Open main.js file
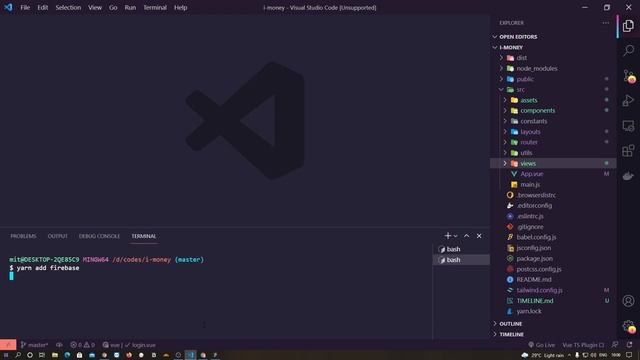Image resolution: width=640 pixels, height=360 pixels. point(553,184)
